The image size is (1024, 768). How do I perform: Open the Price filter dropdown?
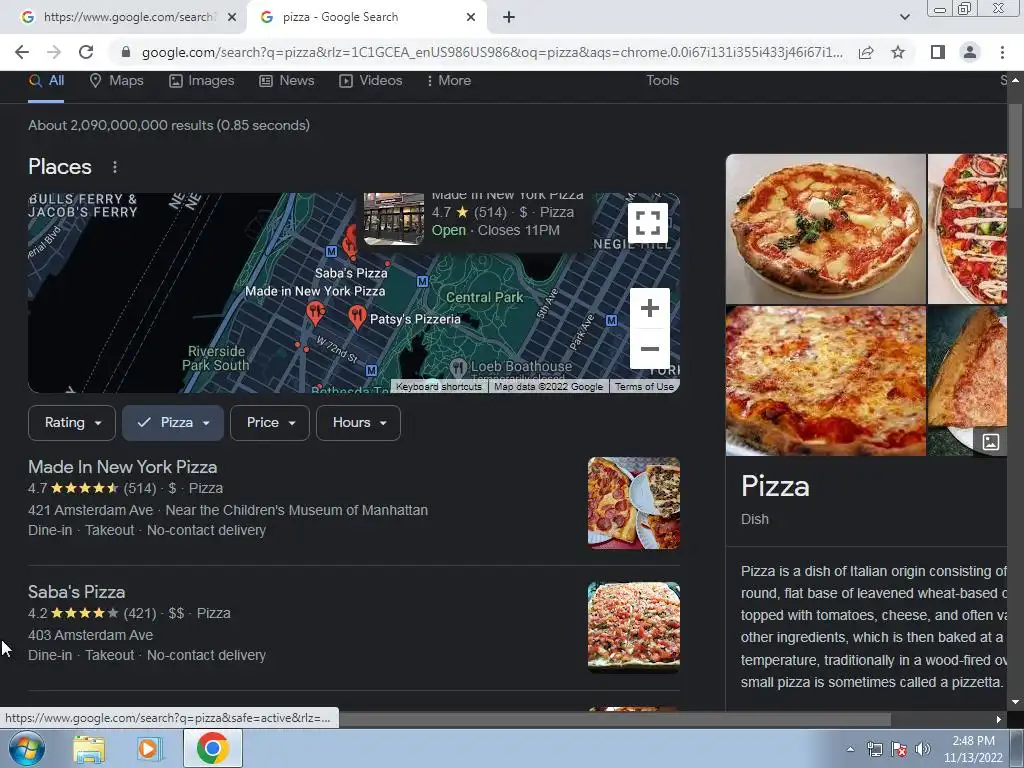(x=270, y=423)
